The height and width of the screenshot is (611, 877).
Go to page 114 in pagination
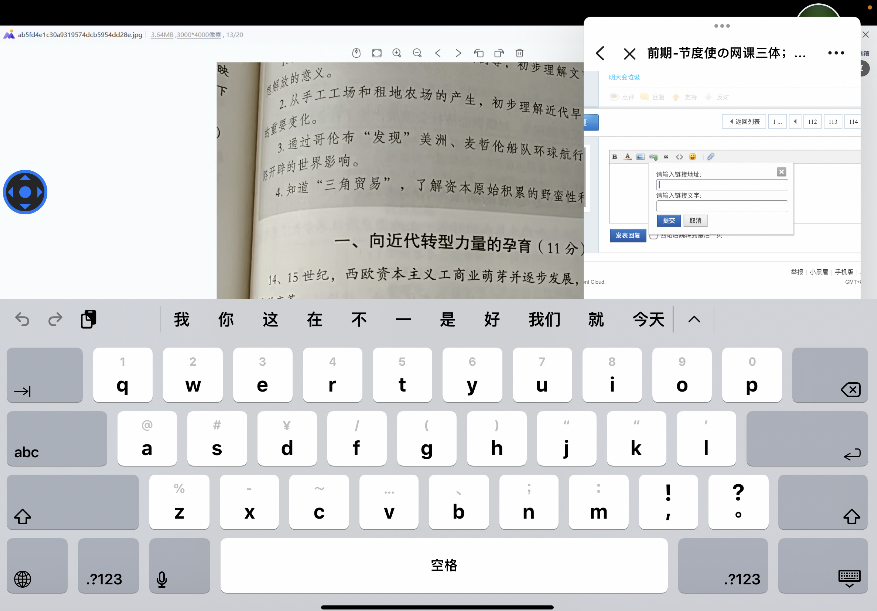[852, 121]
